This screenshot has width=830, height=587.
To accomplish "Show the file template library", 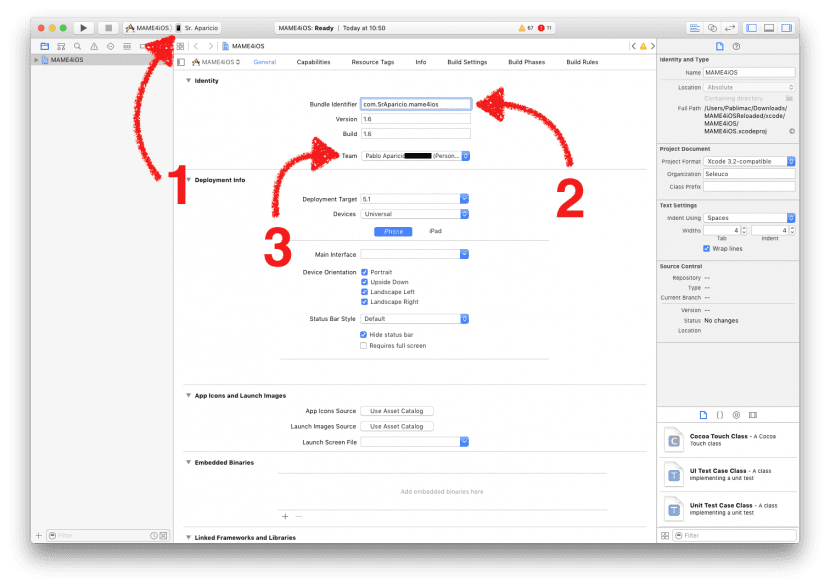I will 703,415.
